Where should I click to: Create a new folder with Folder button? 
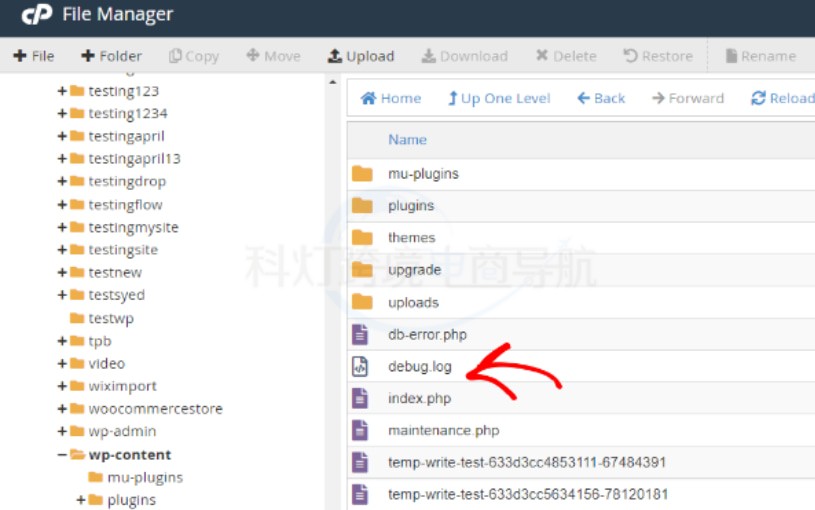click(111, 56)
